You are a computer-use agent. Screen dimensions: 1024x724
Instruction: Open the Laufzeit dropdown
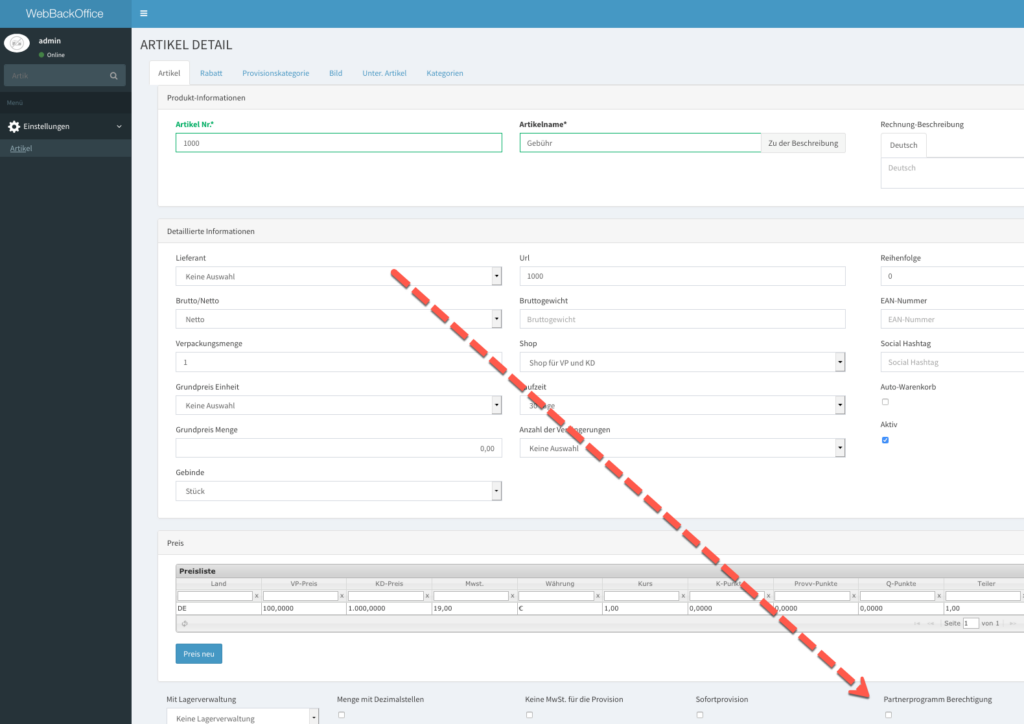tap(682, 405)
